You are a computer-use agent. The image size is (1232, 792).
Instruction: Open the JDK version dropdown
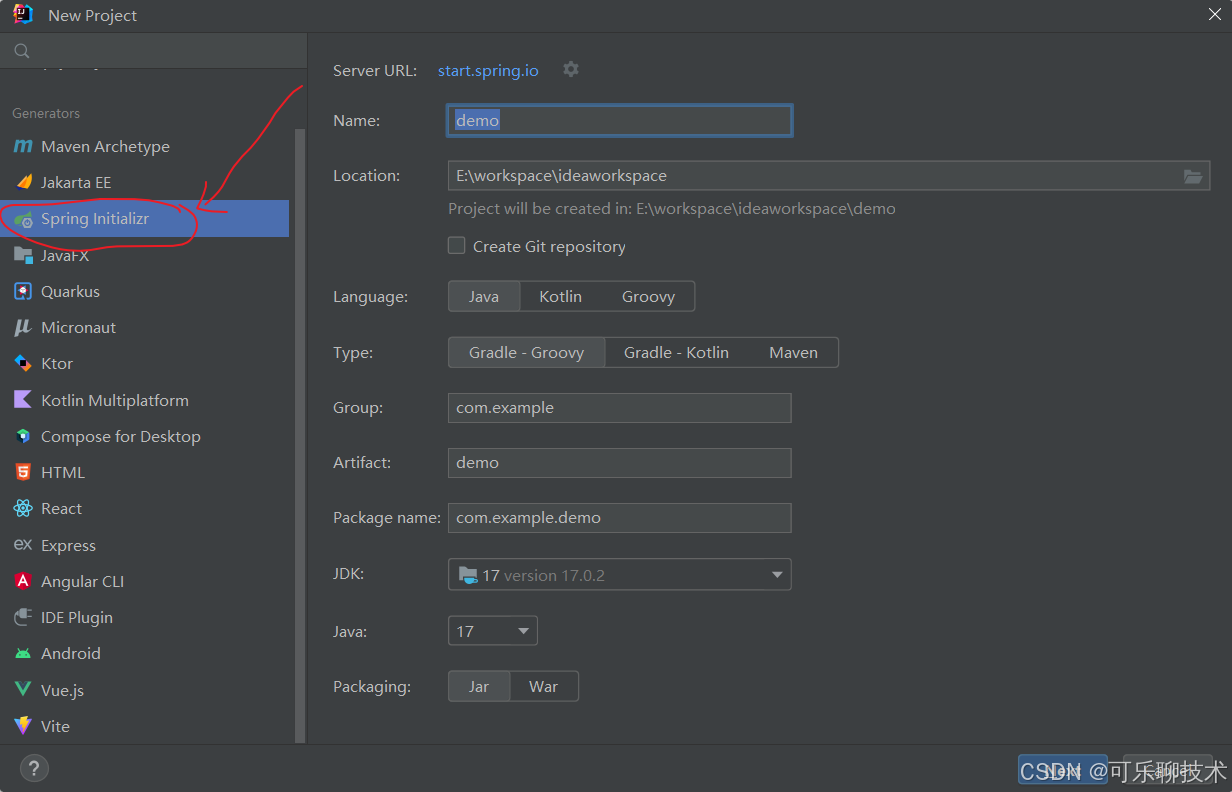tap(620, 575)
